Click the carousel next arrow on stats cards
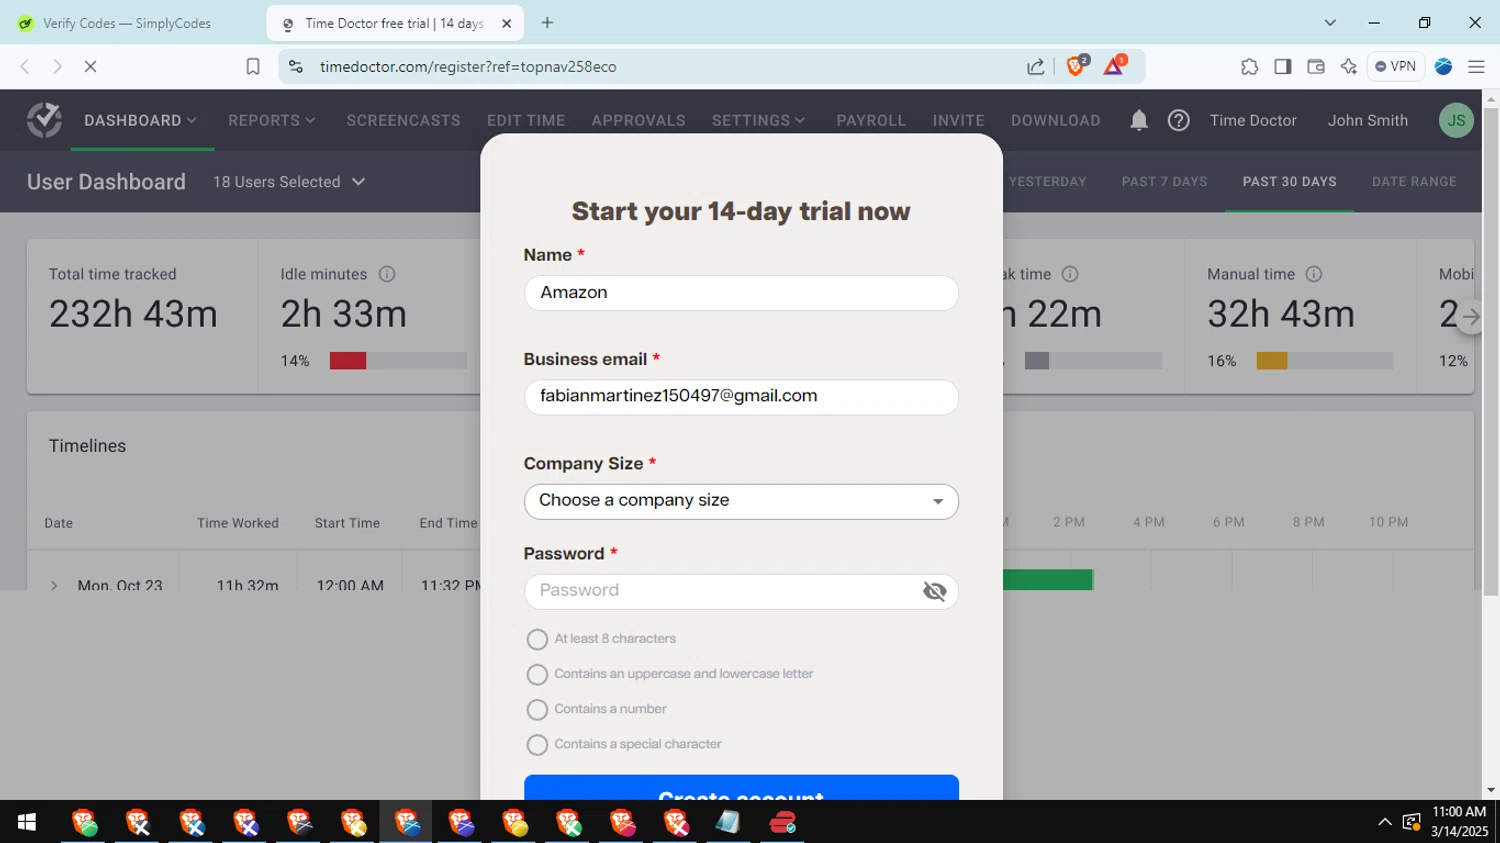This screenshot has height=843, width=1500. pyautogui.click(x=1470, y=317)
